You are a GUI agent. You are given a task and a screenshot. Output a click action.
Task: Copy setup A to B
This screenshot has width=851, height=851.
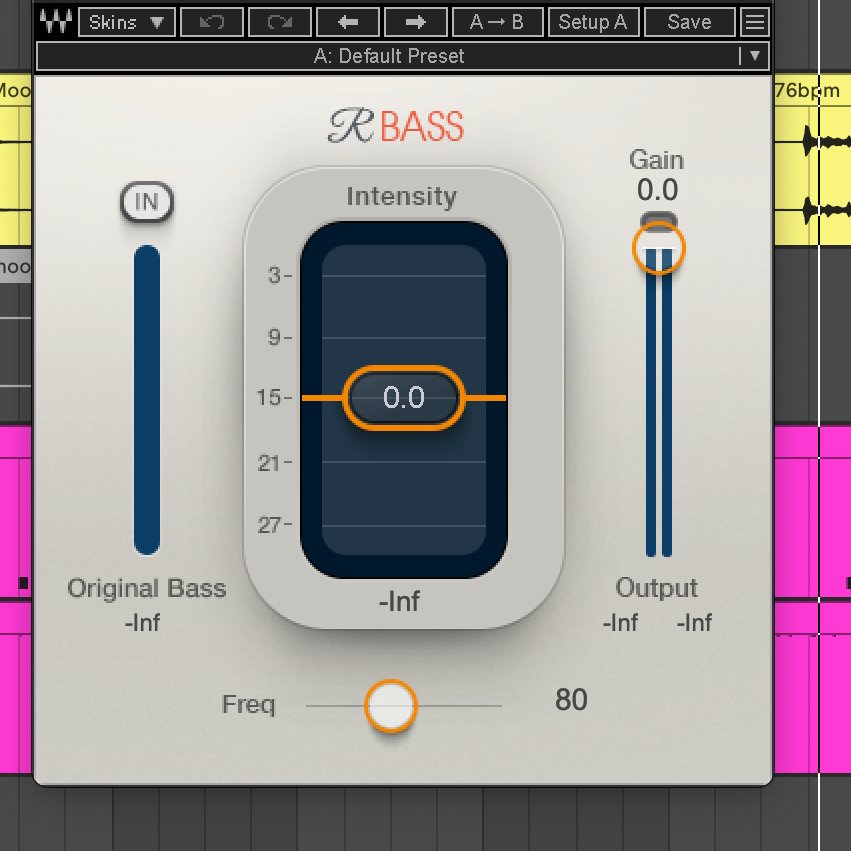[x=498, y=22]
